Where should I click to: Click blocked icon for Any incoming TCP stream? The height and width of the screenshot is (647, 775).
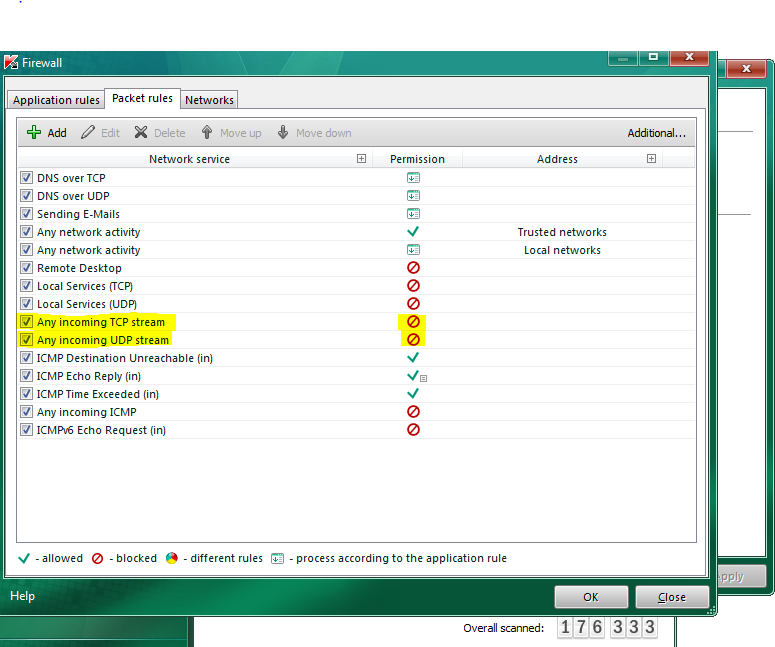[x=413, y=322]
